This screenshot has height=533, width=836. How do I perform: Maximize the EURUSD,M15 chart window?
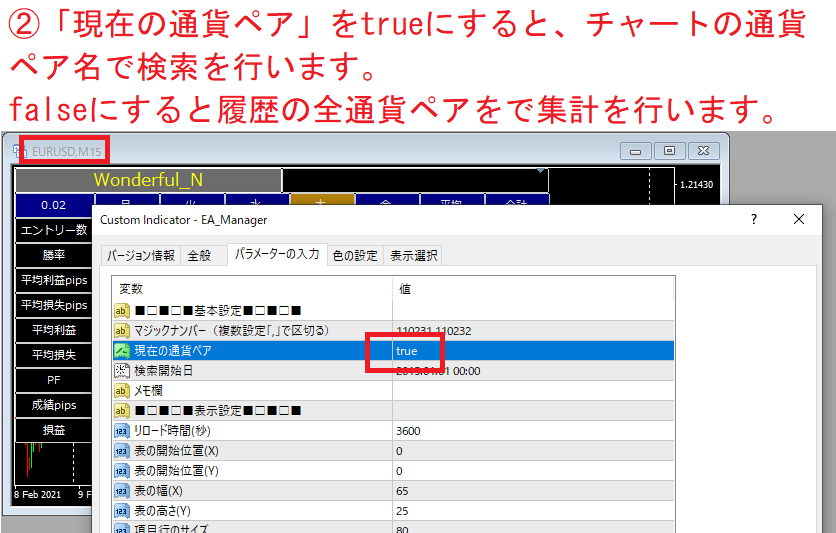click(669, 151)
